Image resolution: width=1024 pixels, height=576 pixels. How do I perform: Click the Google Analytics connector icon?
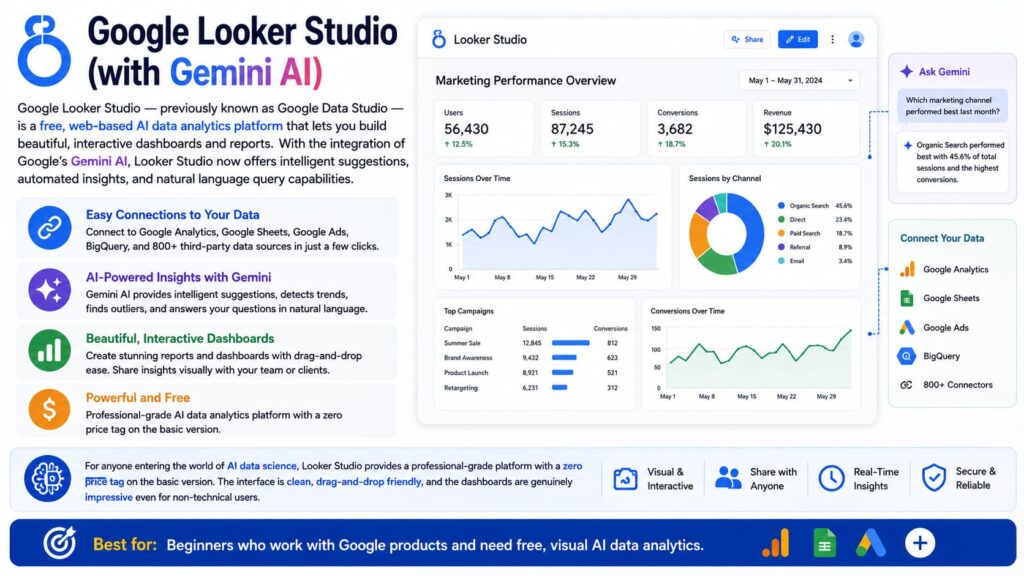(x=907, y=269)
